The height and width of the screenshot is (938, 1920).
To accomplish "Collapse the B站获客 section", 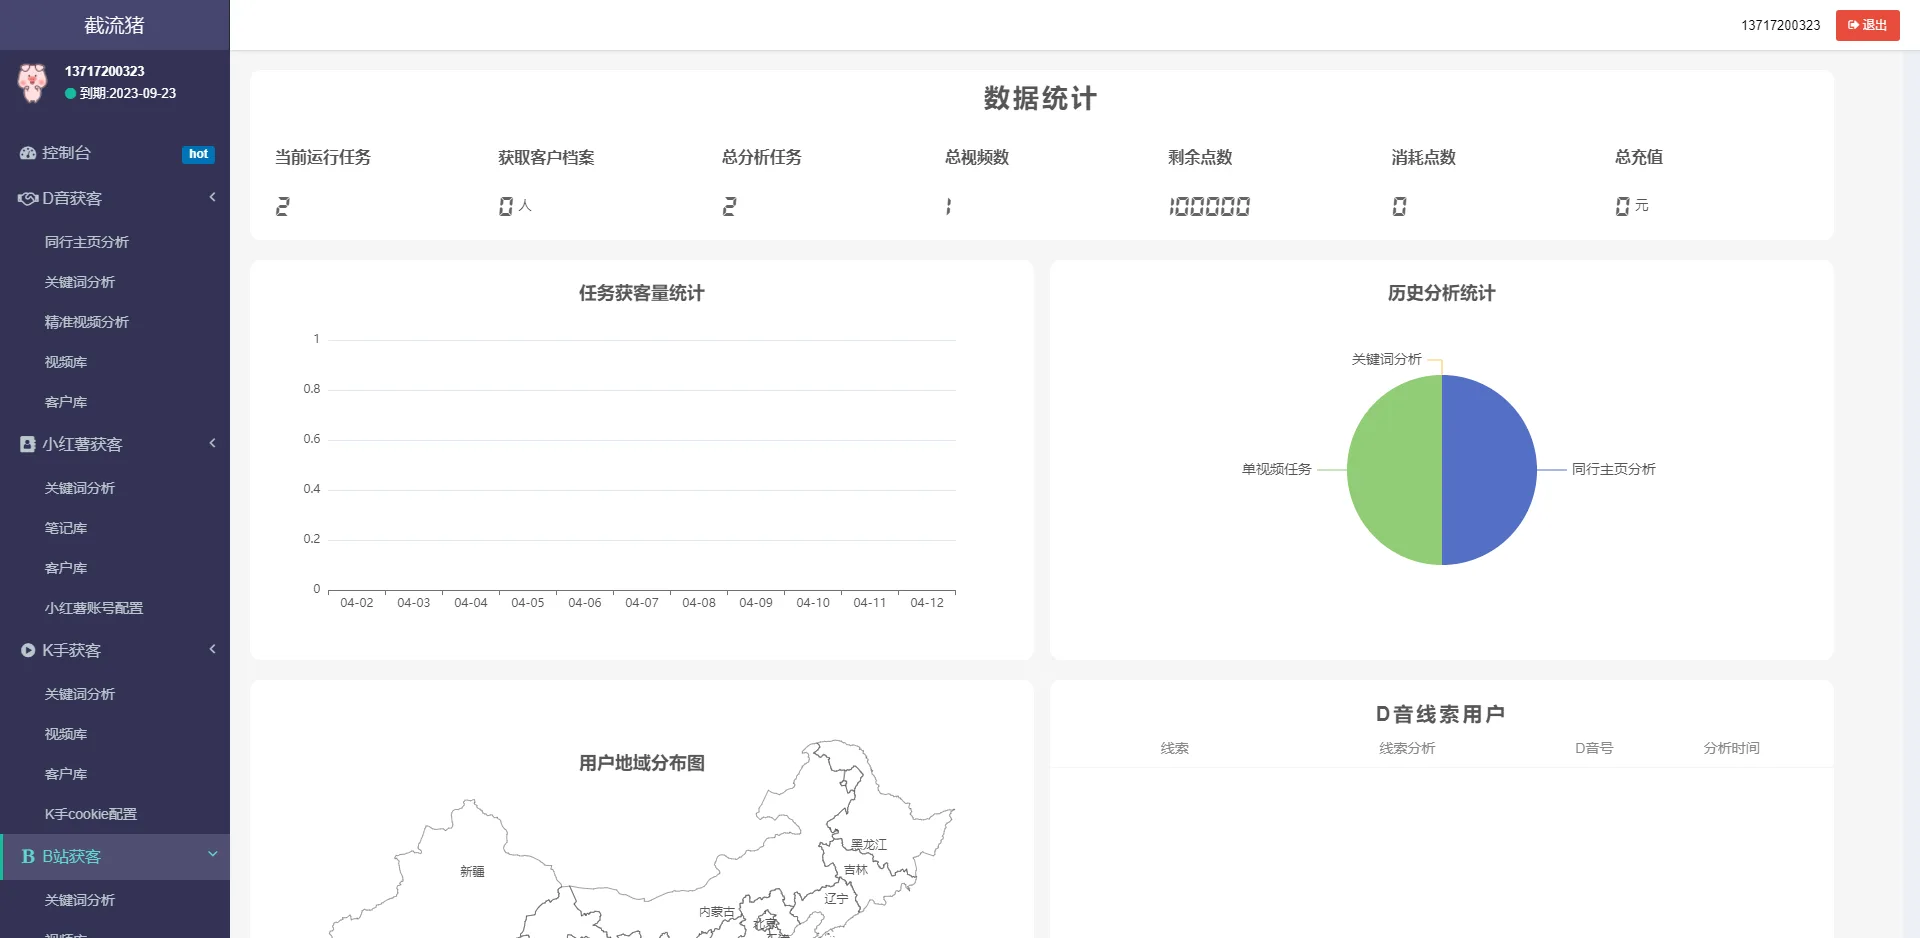I will pos(212,856).
